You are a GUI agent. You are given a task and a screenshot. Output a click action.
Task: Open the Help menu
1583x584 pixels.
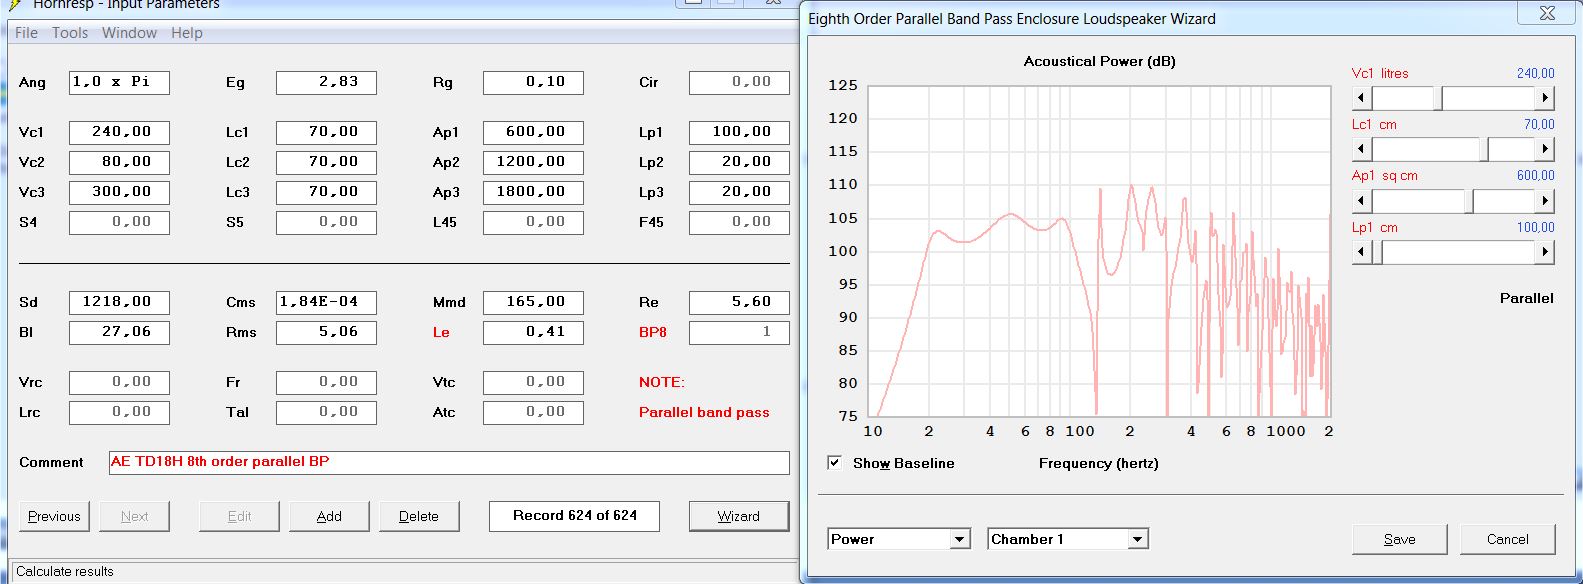click(x=186, y=32)
